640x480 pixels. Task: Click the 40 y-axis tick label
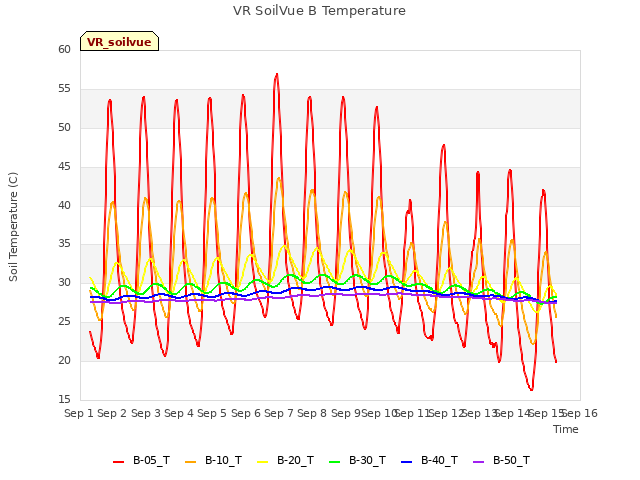point(64,205)
